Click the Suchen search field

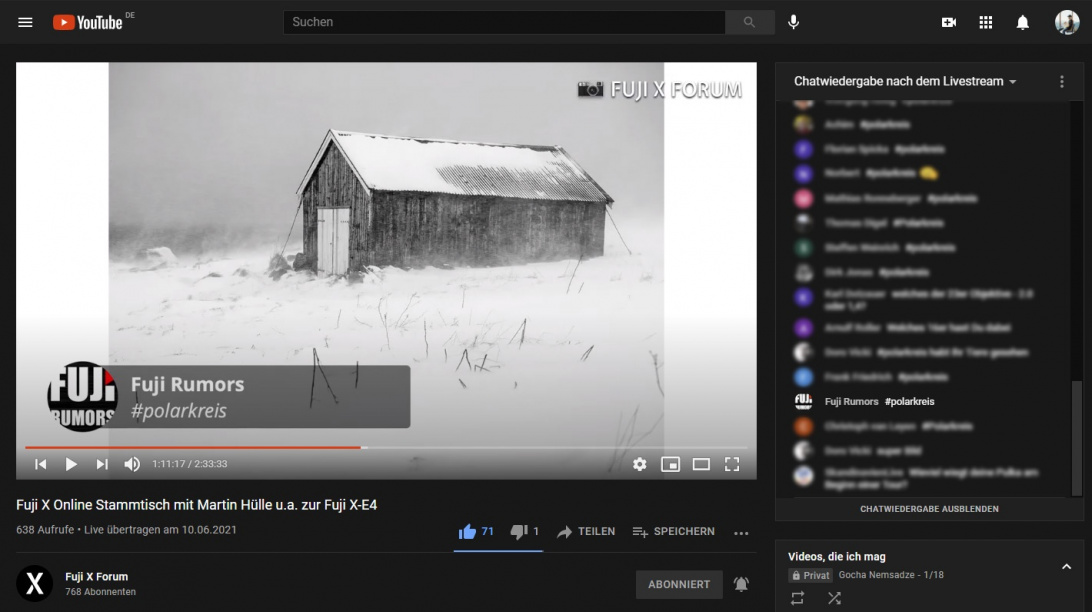coord(504,22)
